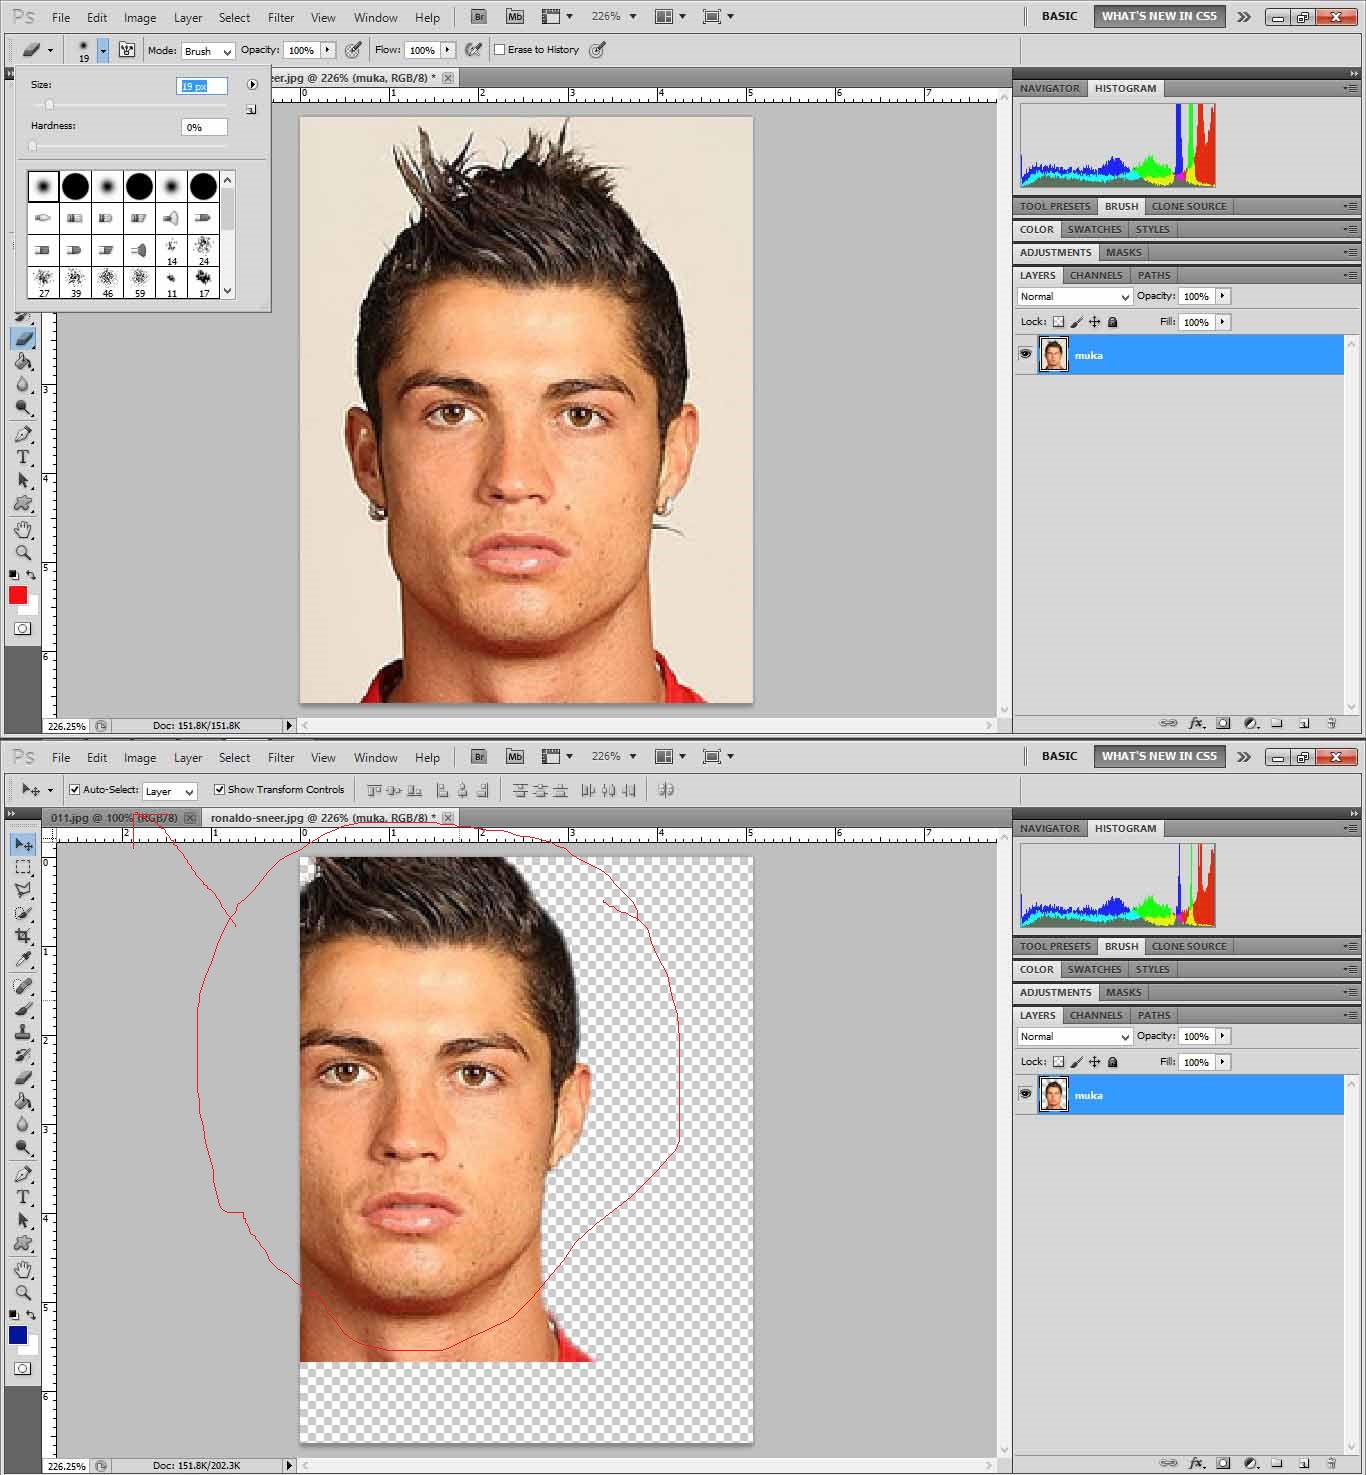Select the Eraser tool in upper window toolbox
Screen dimensions: 1366x1475
click(x=23, y=339)
